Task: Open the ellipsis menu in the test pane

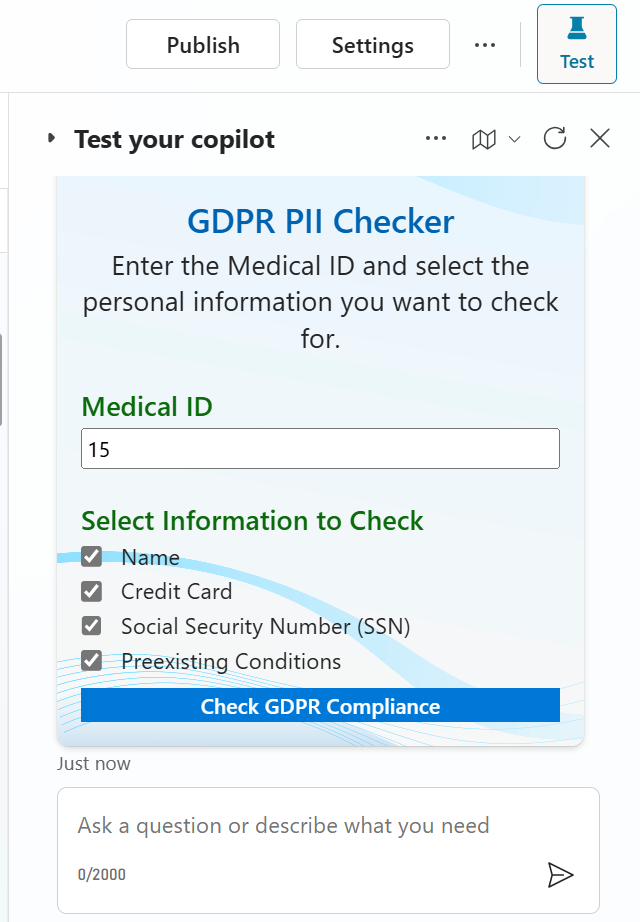Action: point(436,139)
